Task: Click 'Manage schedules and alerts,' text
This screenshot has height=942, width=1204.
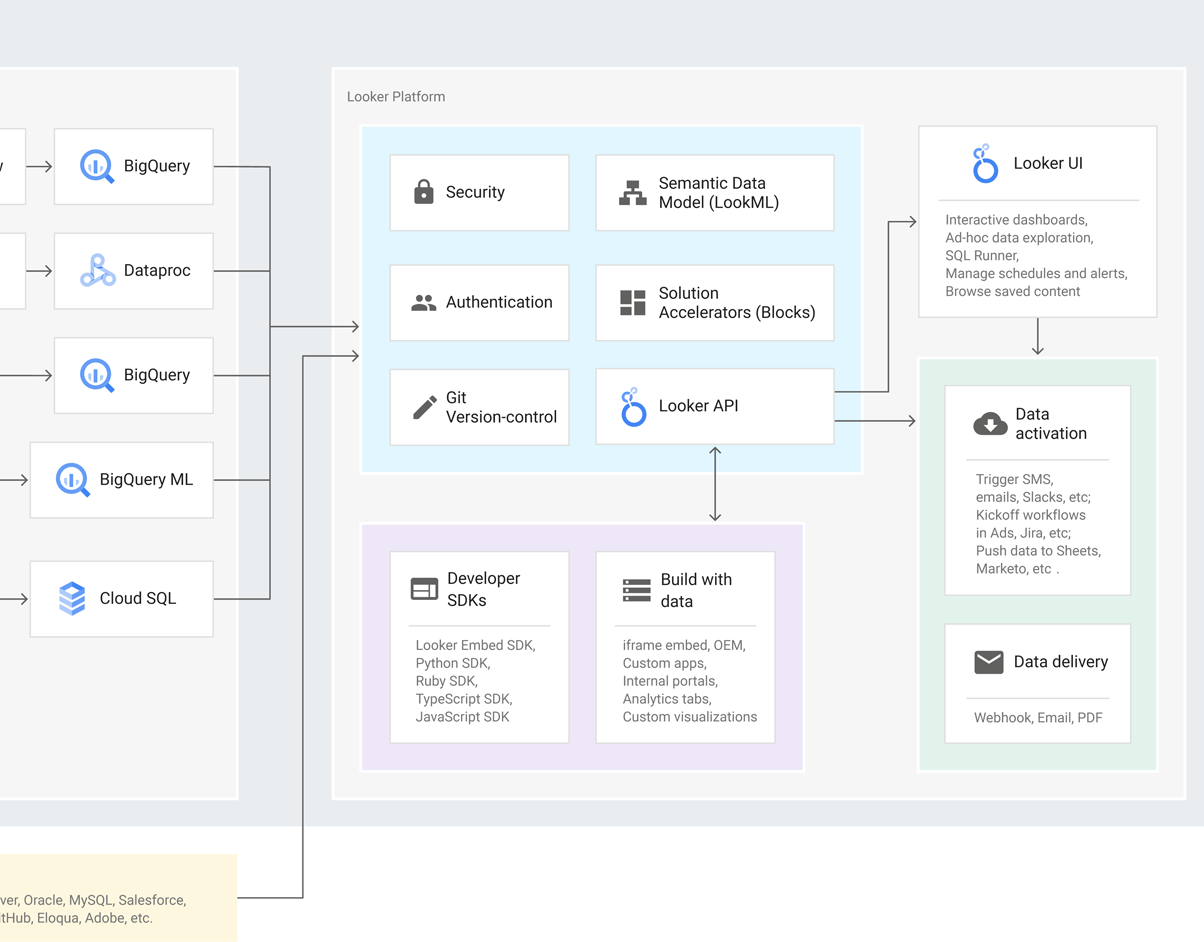Action: [1036, 273]
